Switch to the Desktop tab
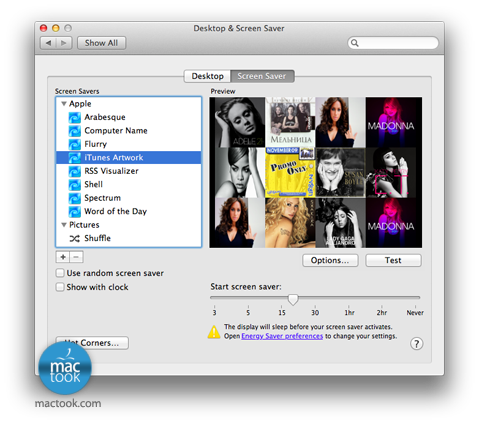Viewport: 479px width, 424px height. pos(207,76)
